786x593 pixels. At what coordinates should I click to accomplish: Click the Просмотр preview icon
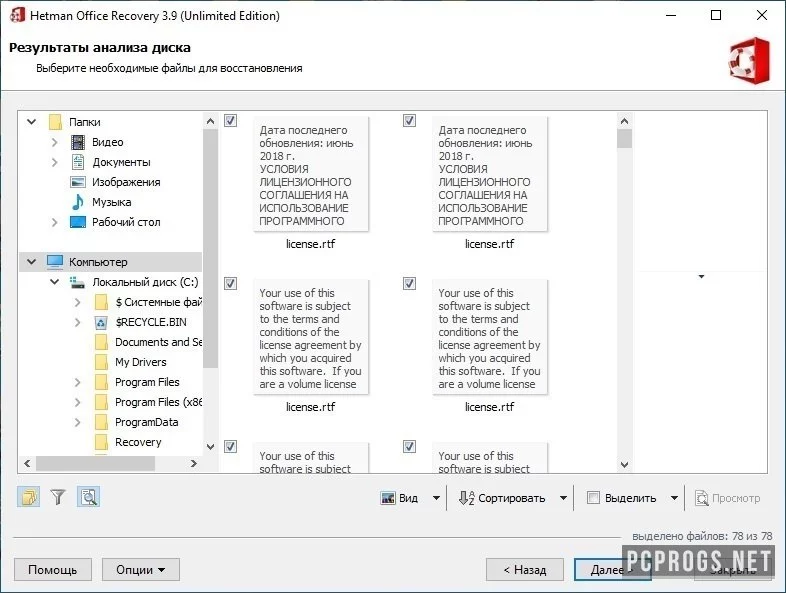702,498
